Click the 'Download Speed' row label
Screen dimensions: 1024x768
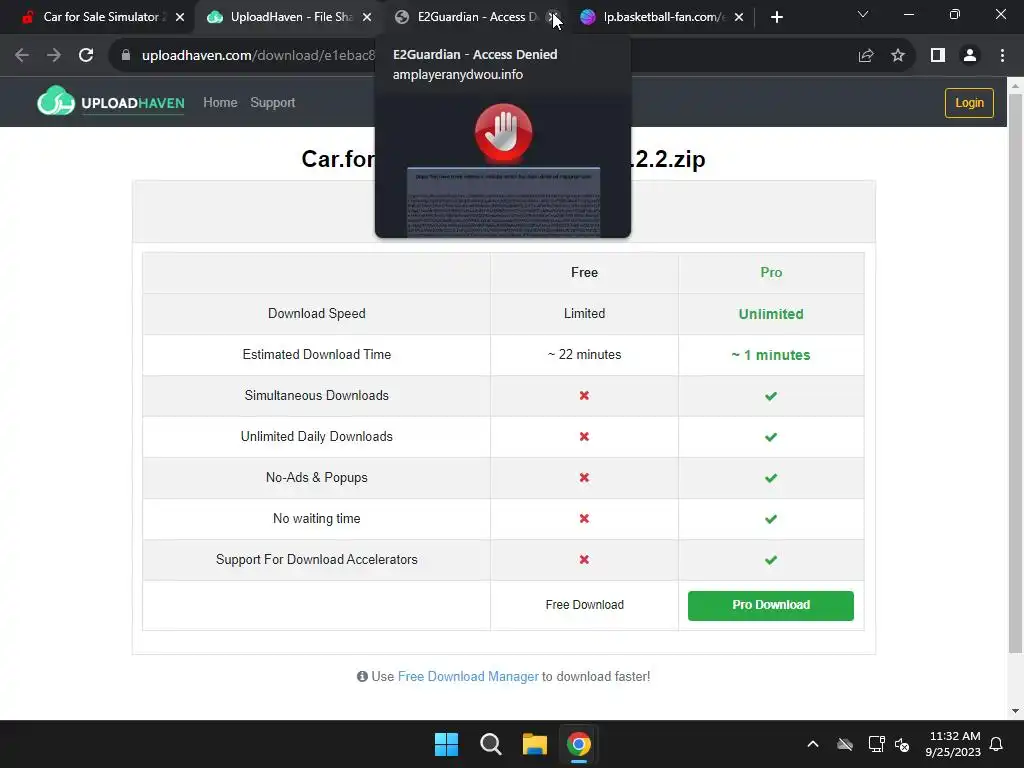[317, 313]
